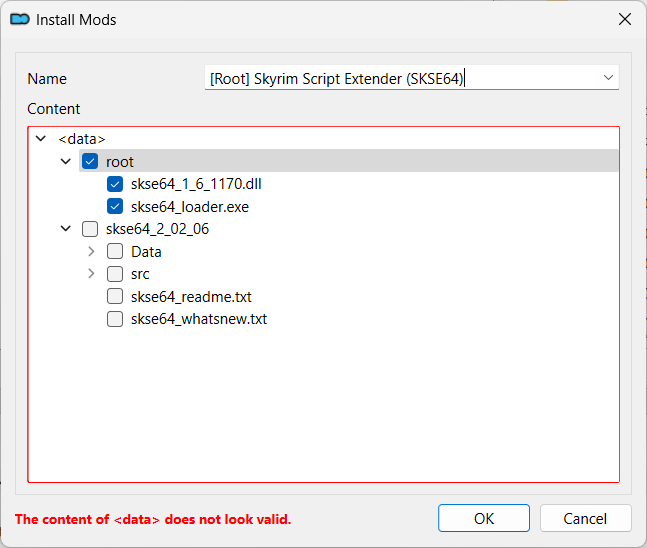Check skse64_readme.txt checkbox
This screenshot has width=647, height=548.
click(x=115, y=297)
